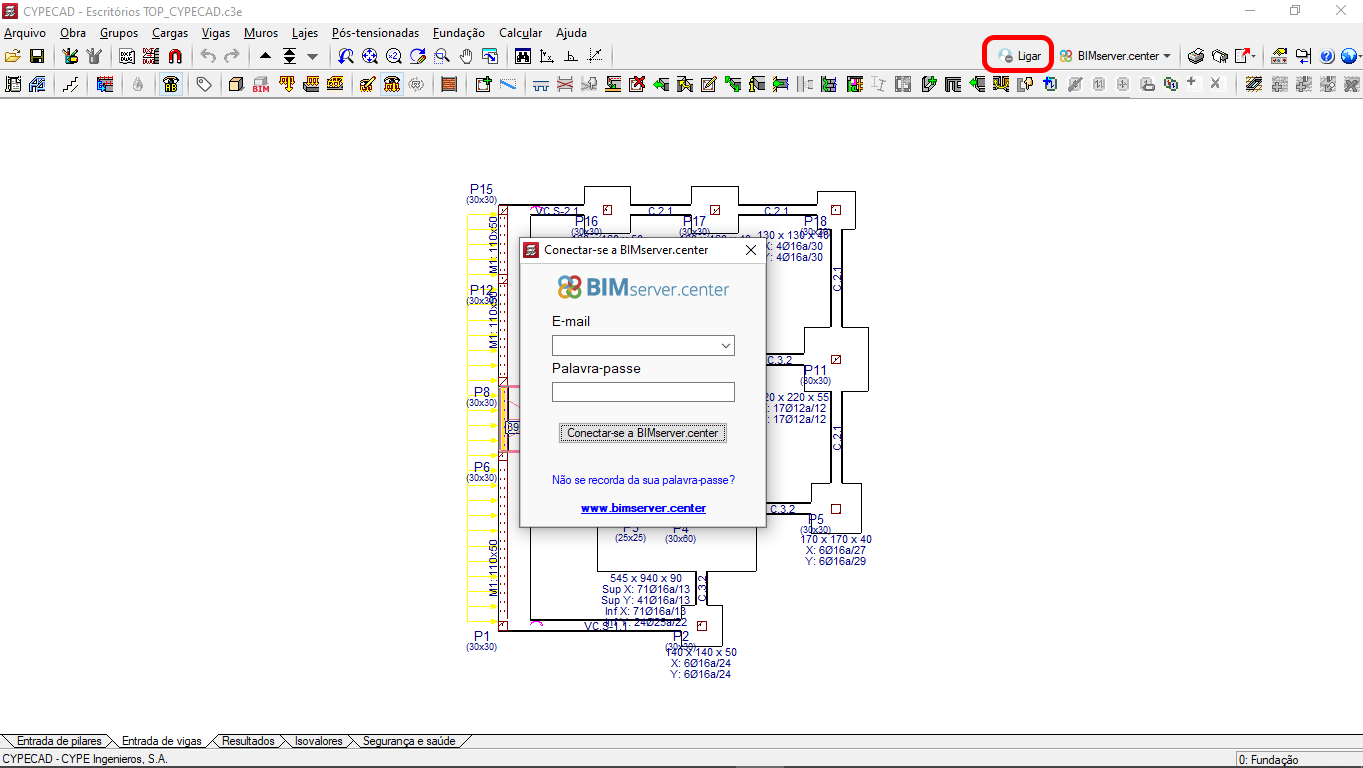
Task: Open the go-to-group double arrow icon
Action: click(289, 56)
